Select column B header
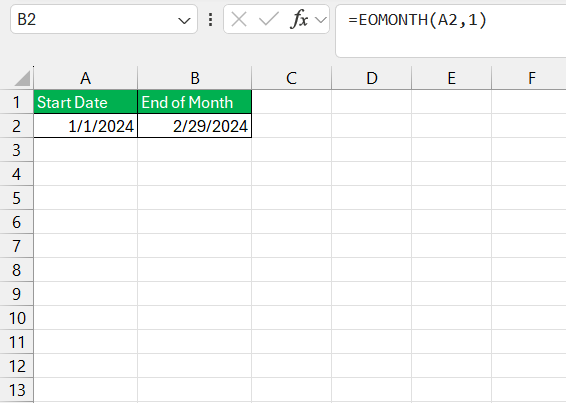566x403 pixels. click(x=195, y=78)
